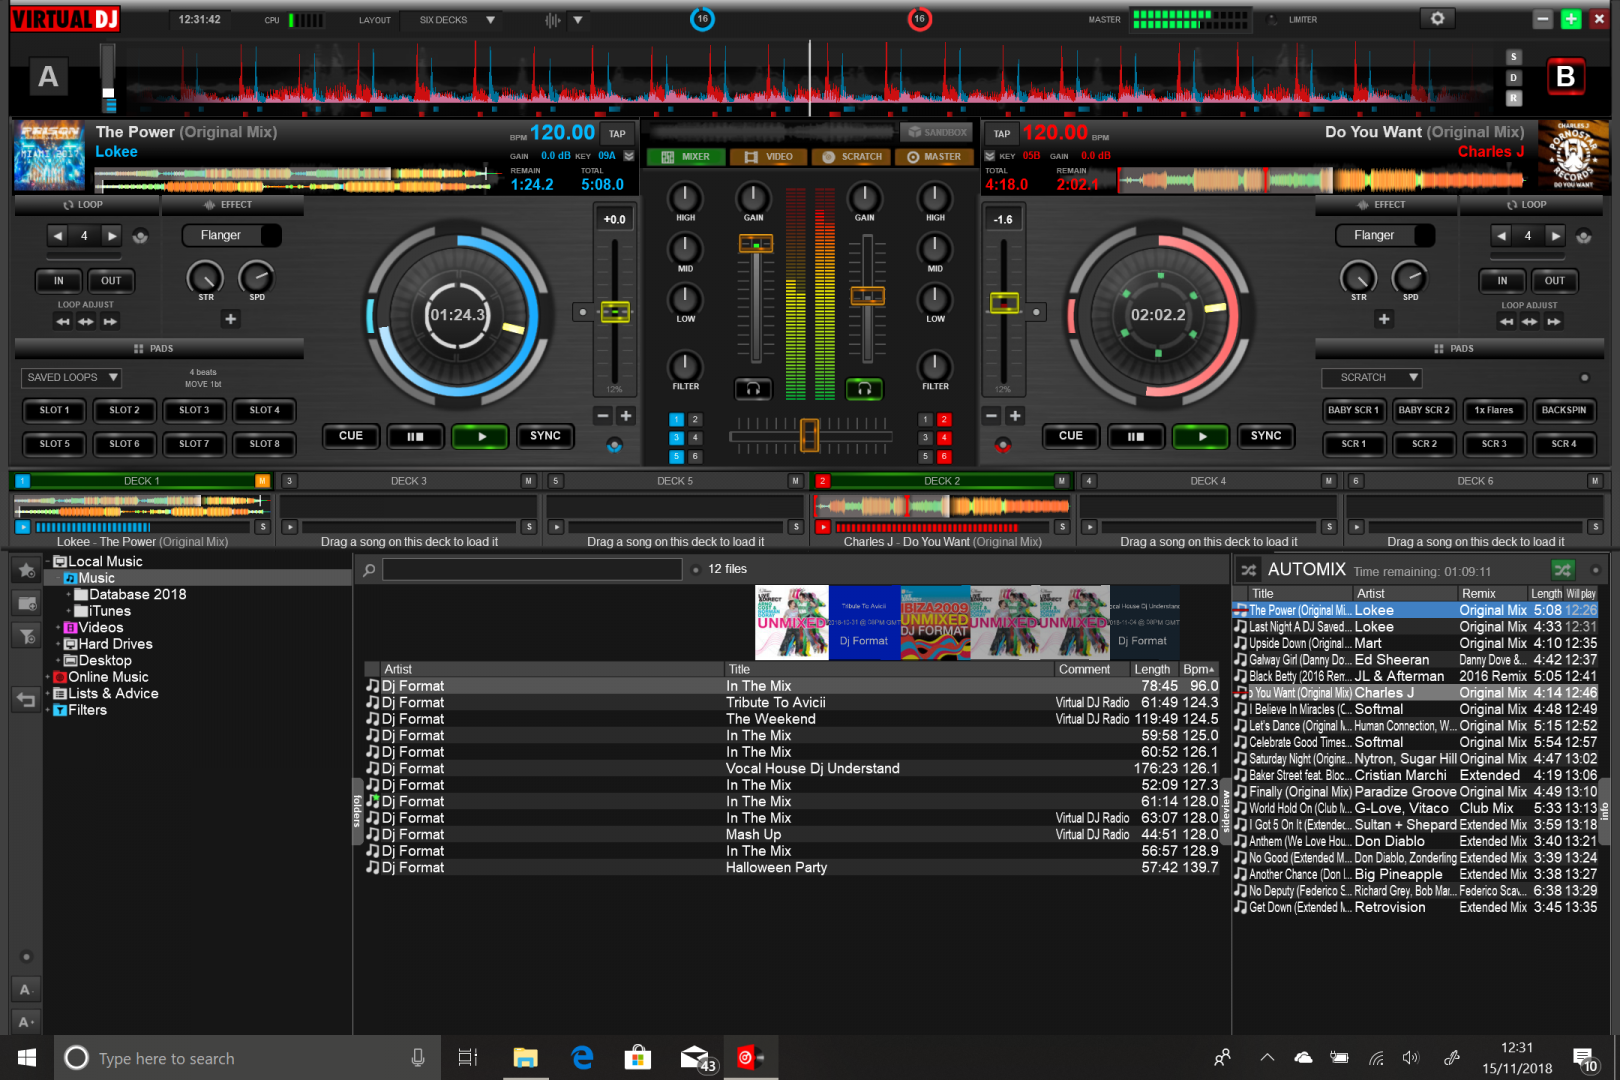Expand the Online Music folder
The height and width of the screenshot is (1080, 1620).
[x=48, y=678]
